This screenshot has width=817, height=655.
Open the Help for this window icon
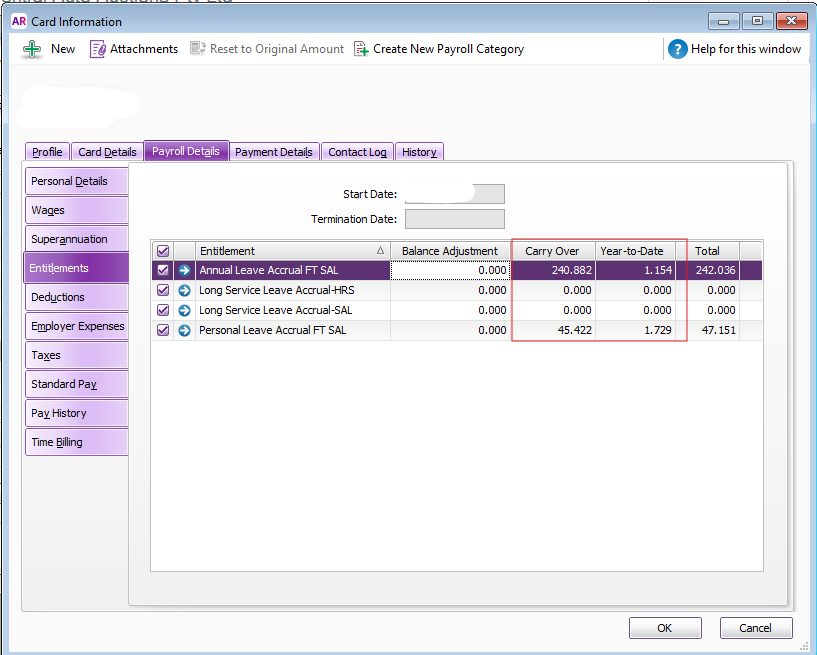point(678,49)
